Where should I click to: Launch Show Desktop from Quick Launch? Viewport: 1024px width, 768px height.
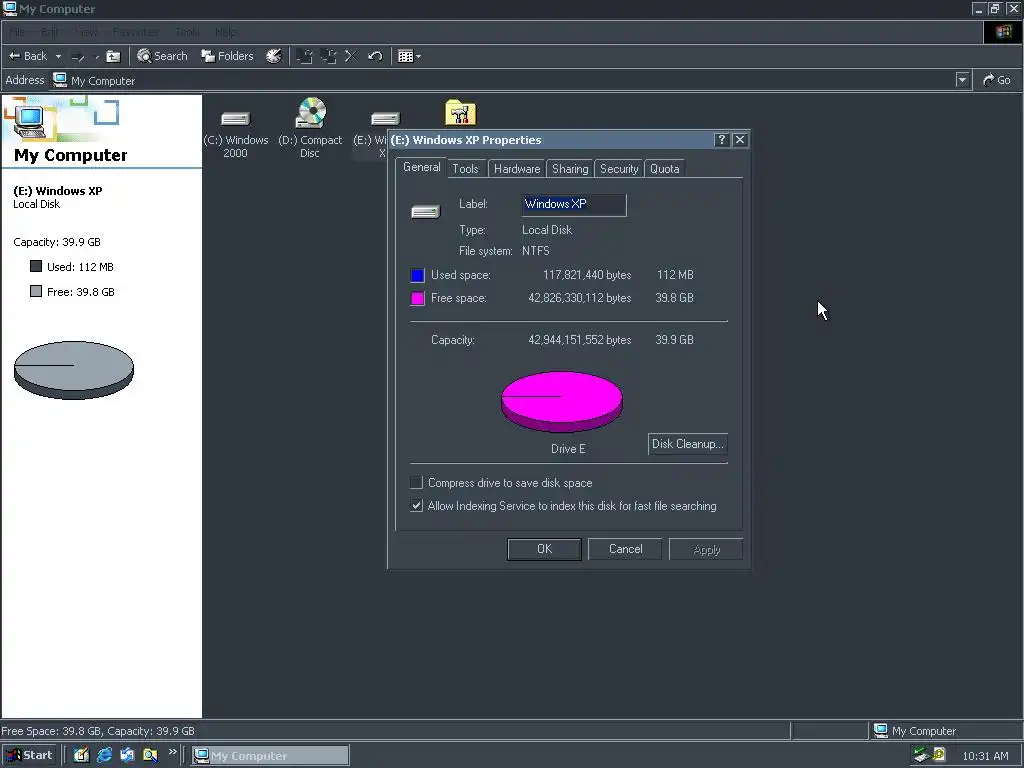pyautogui.click(x=81, y=756)
